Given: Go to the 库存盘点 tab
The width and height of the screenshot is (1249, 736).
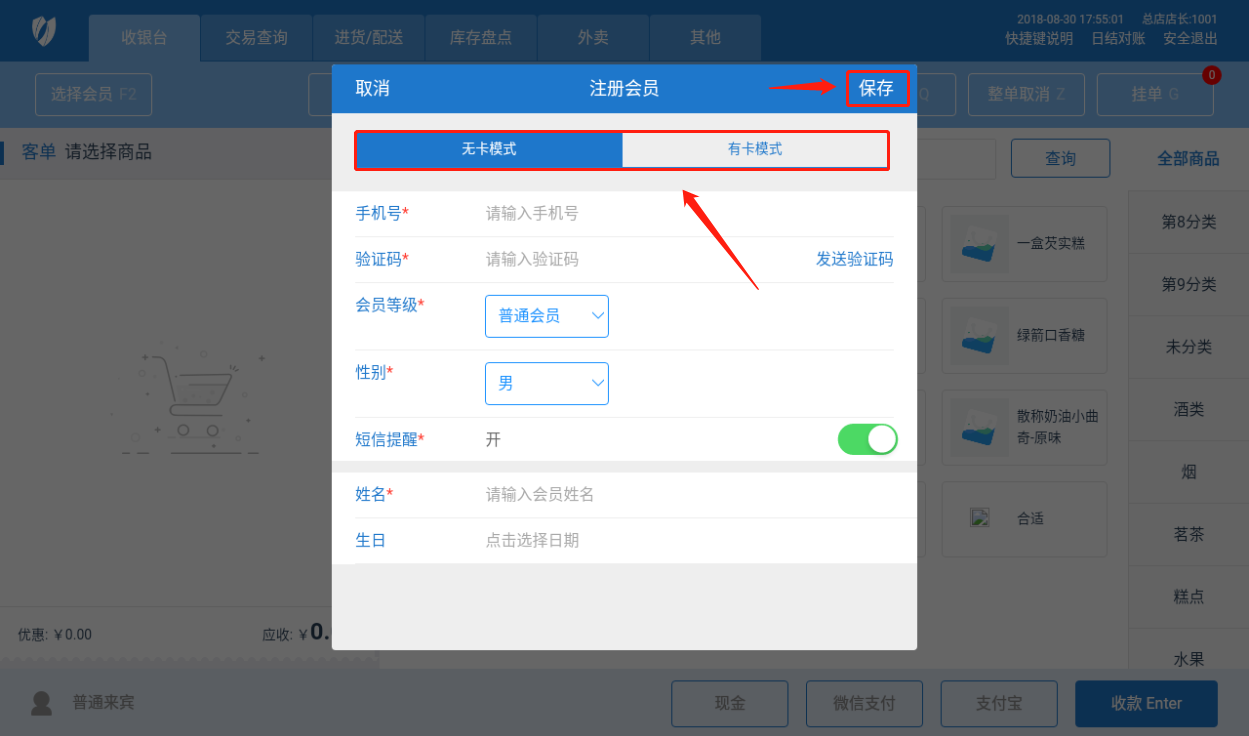Looking at the screenshot, I should (481, 38).
